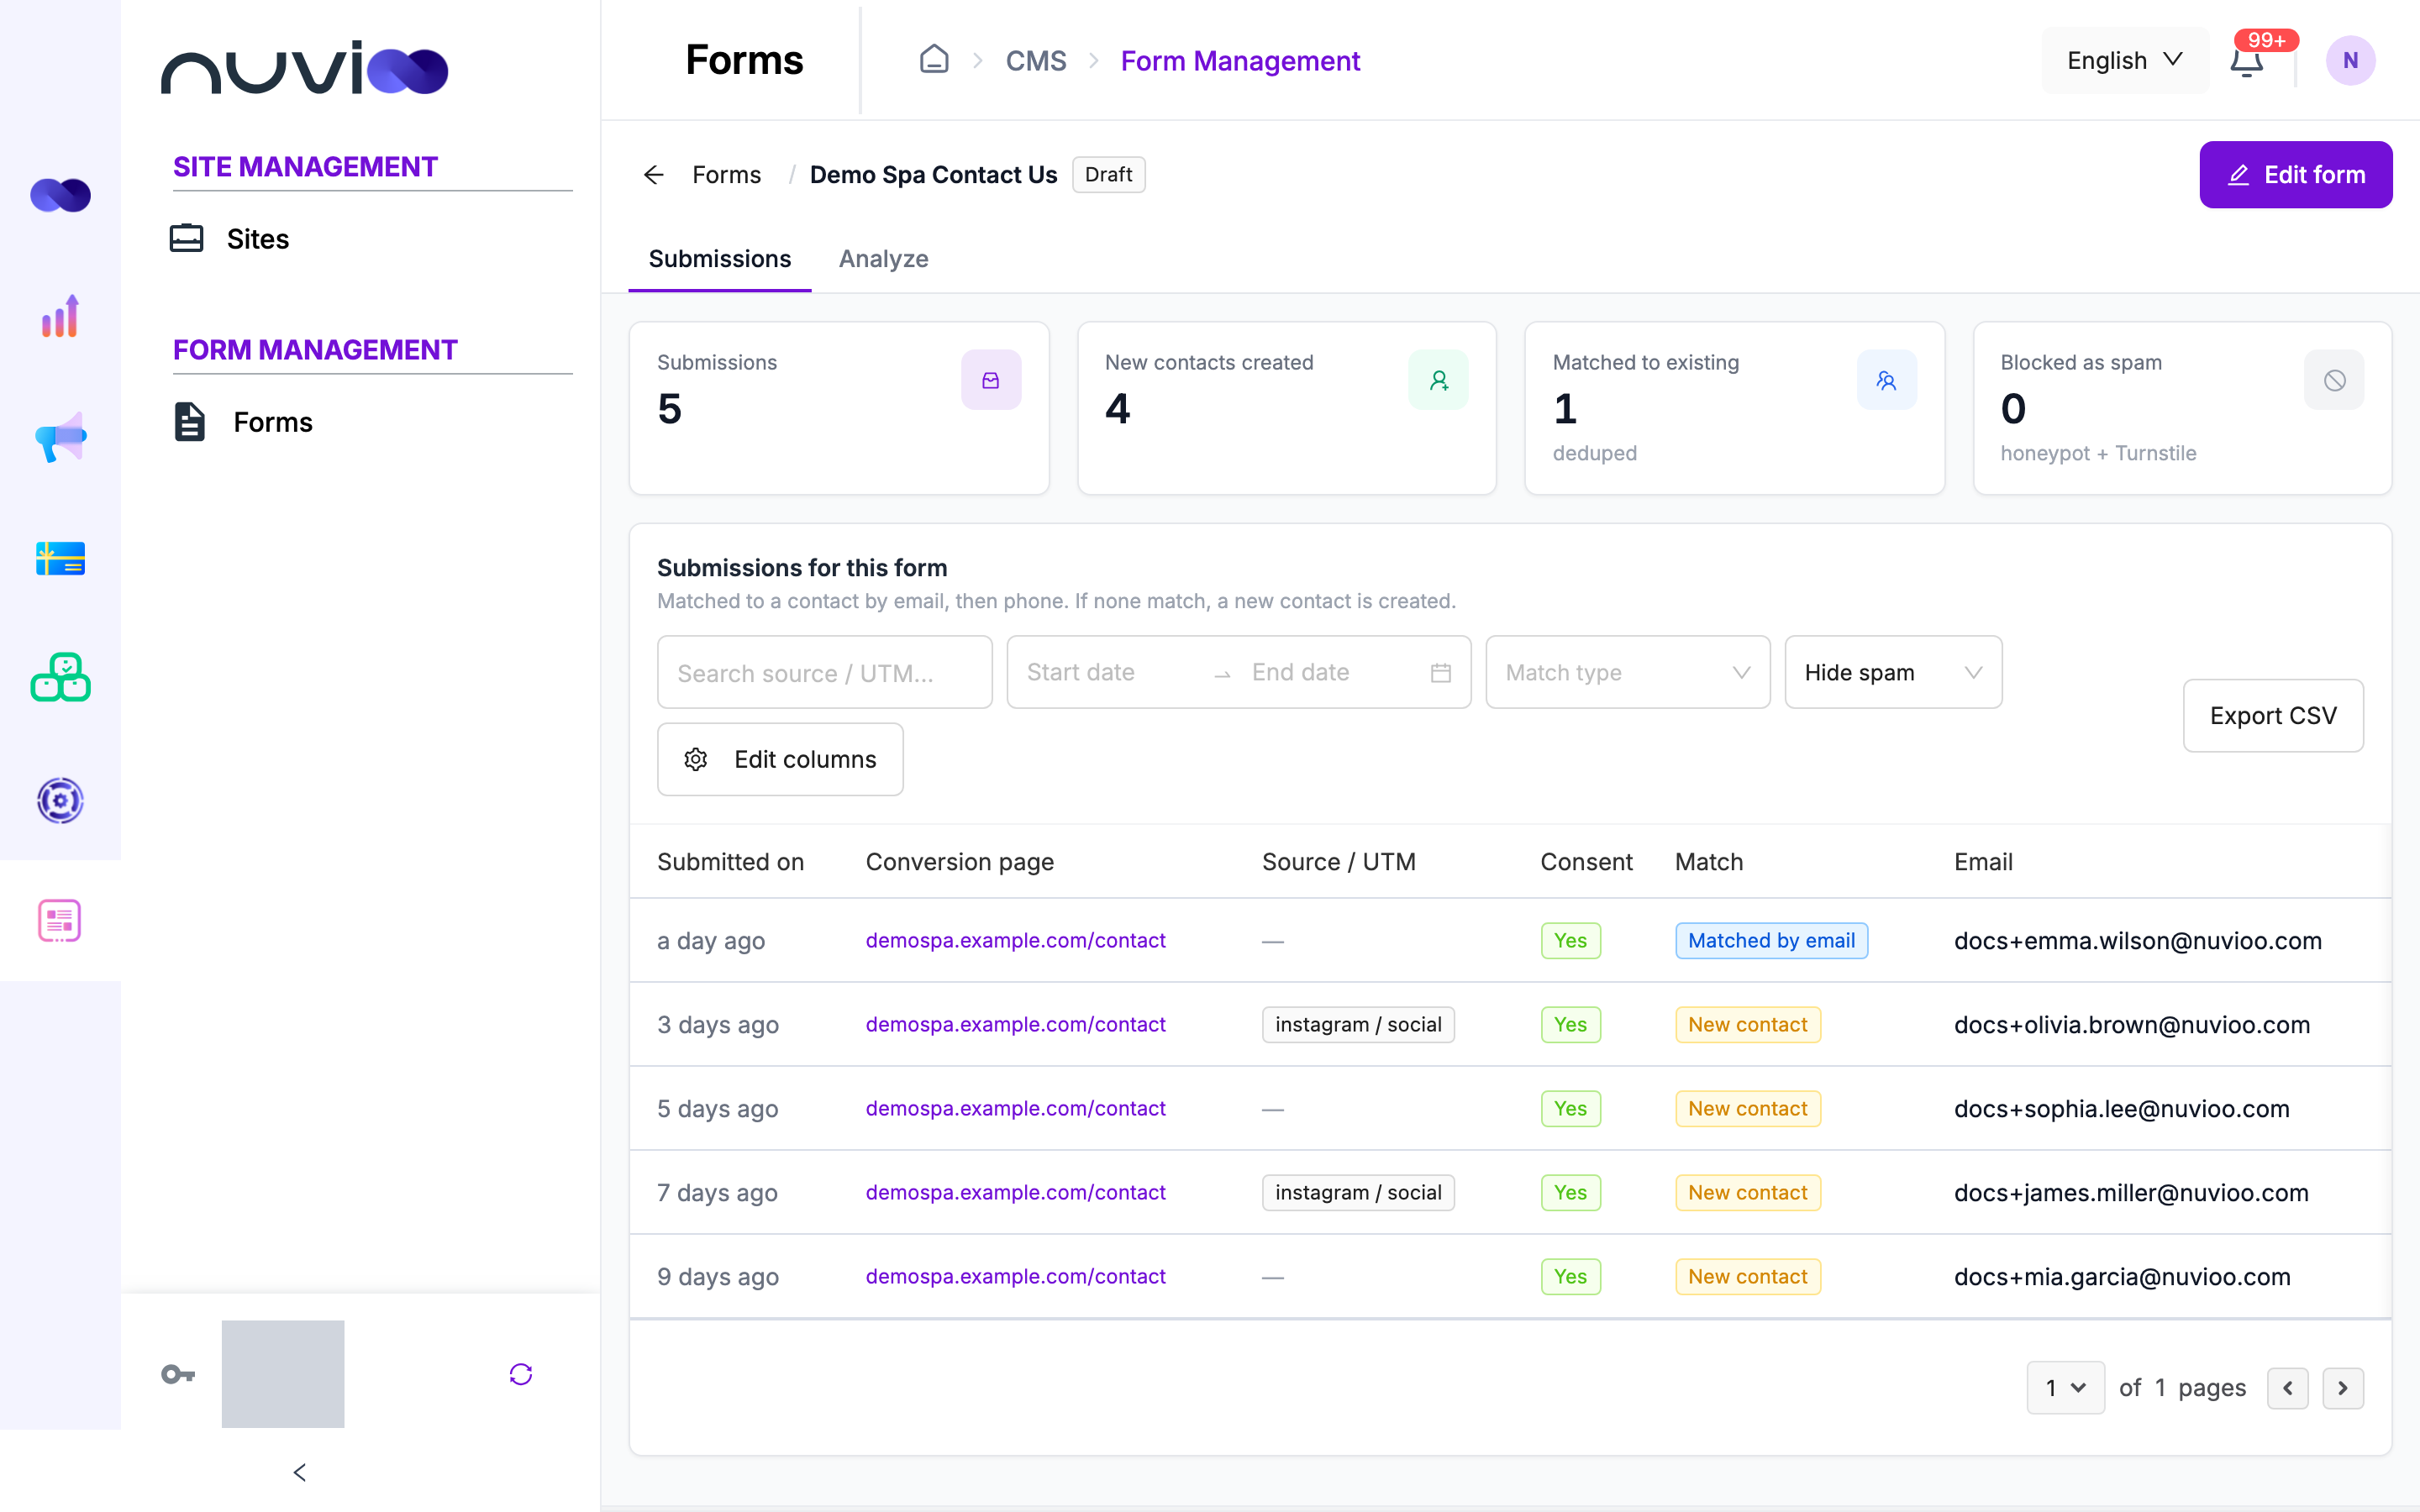Click the Blocked as spam card icon

(2334, 380)
